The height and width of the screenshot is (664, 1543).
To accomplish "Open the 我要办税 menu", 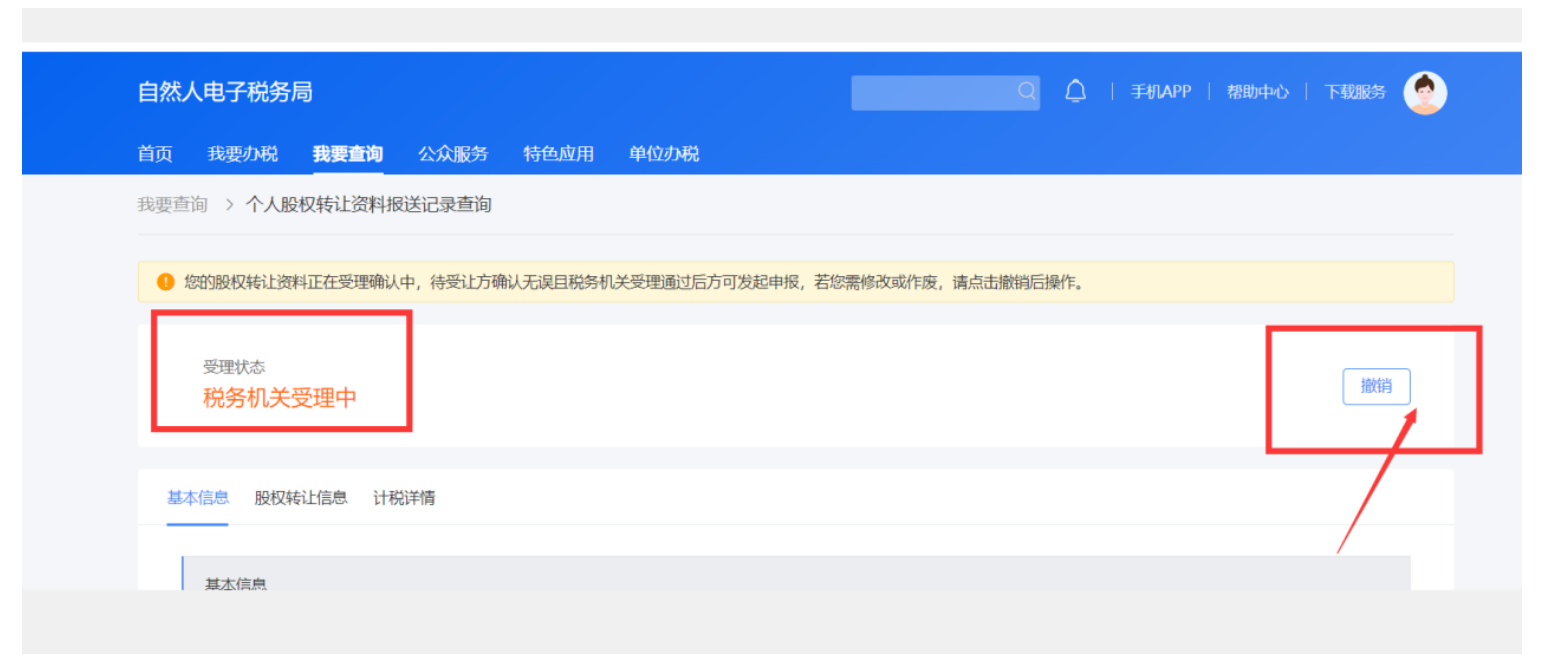I will tap(243, 154).
